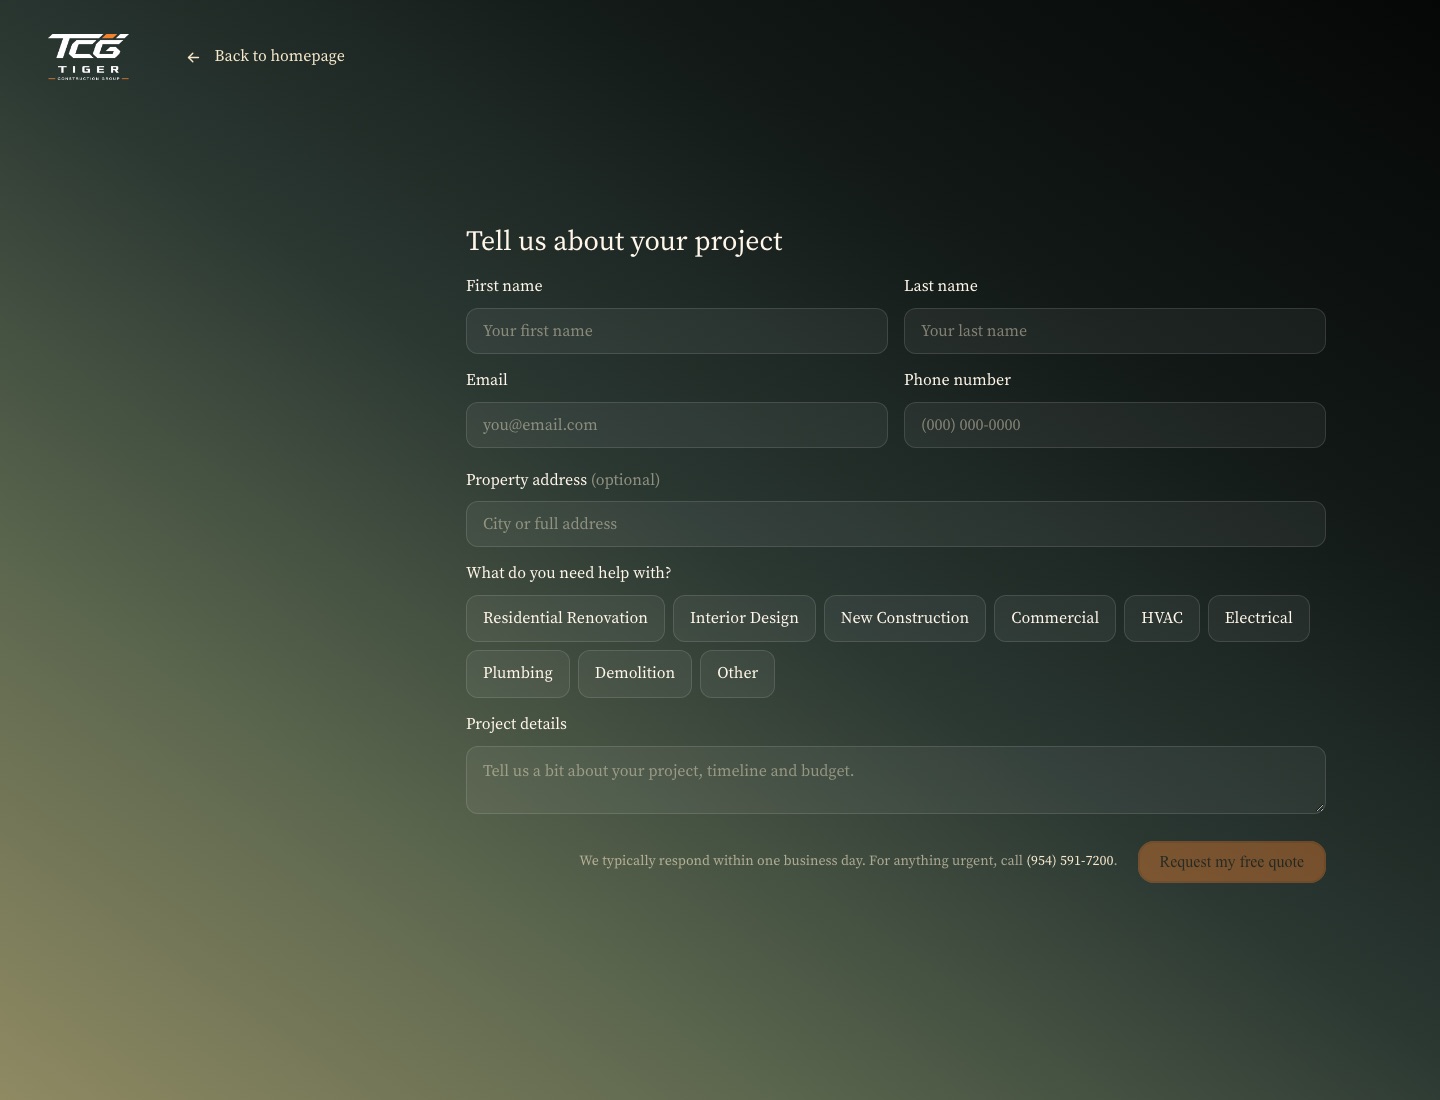Click the Phone number field
1440x1100 pixels.
1115,425
